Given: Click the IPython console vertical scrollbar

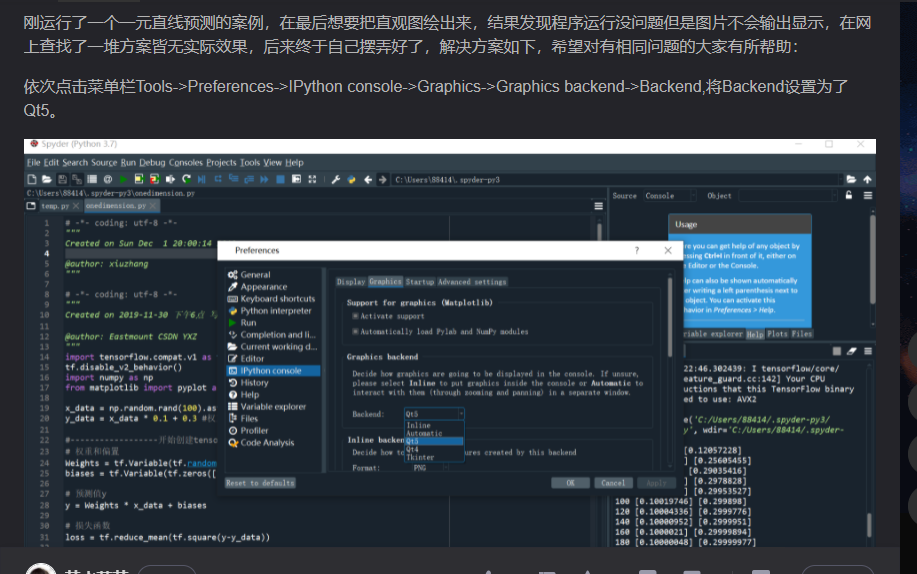Looking at the screenshot, I should point(869,525).
